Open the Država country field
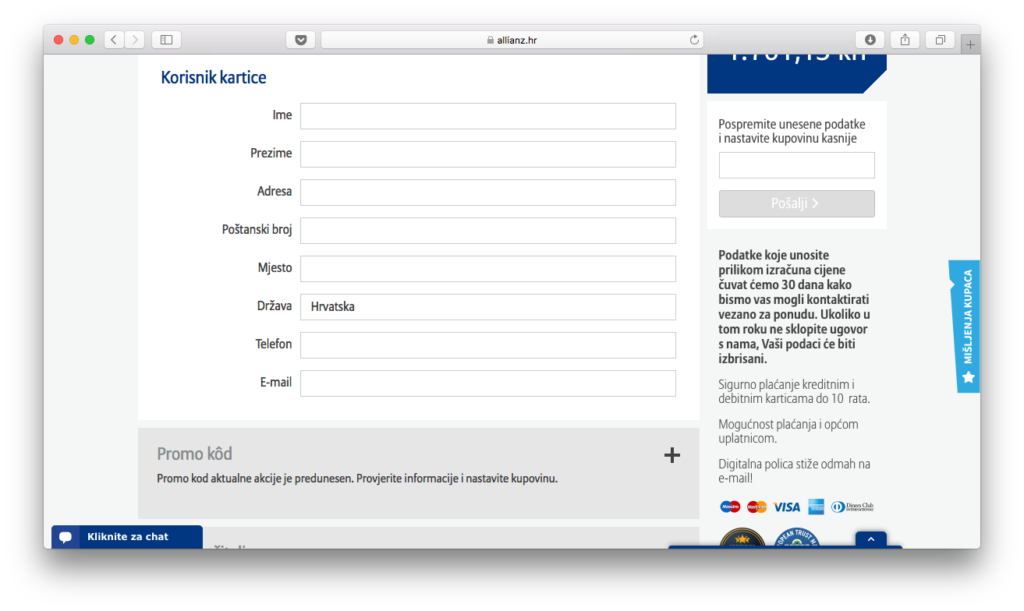 [x=488, y=307]
